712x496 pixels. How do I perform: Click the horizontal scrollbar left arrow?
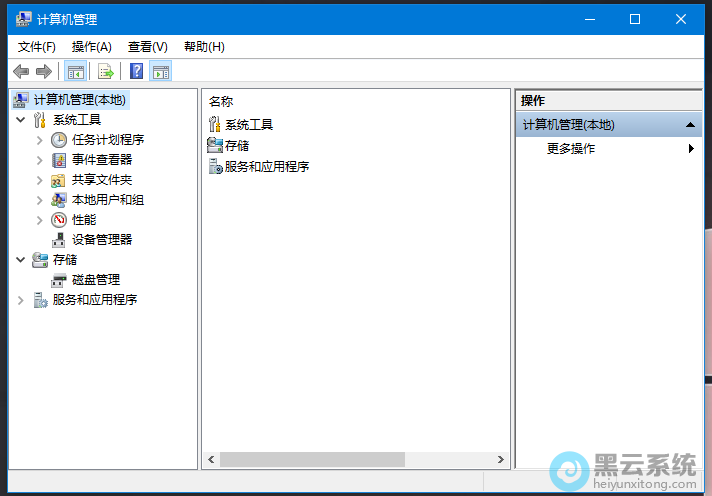(211, 459)
